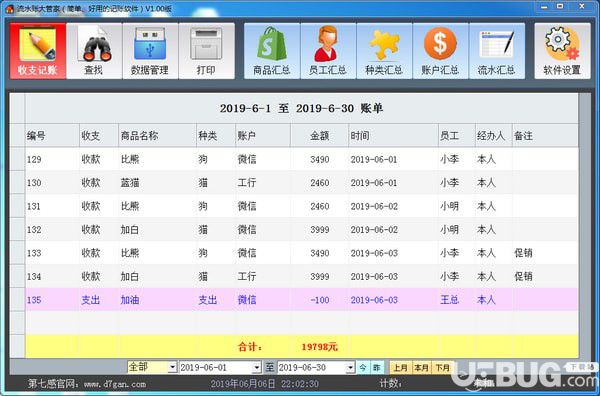Click the 员工 column header
The width and height of the screenshot is (600, 396).
coord(457,135)
